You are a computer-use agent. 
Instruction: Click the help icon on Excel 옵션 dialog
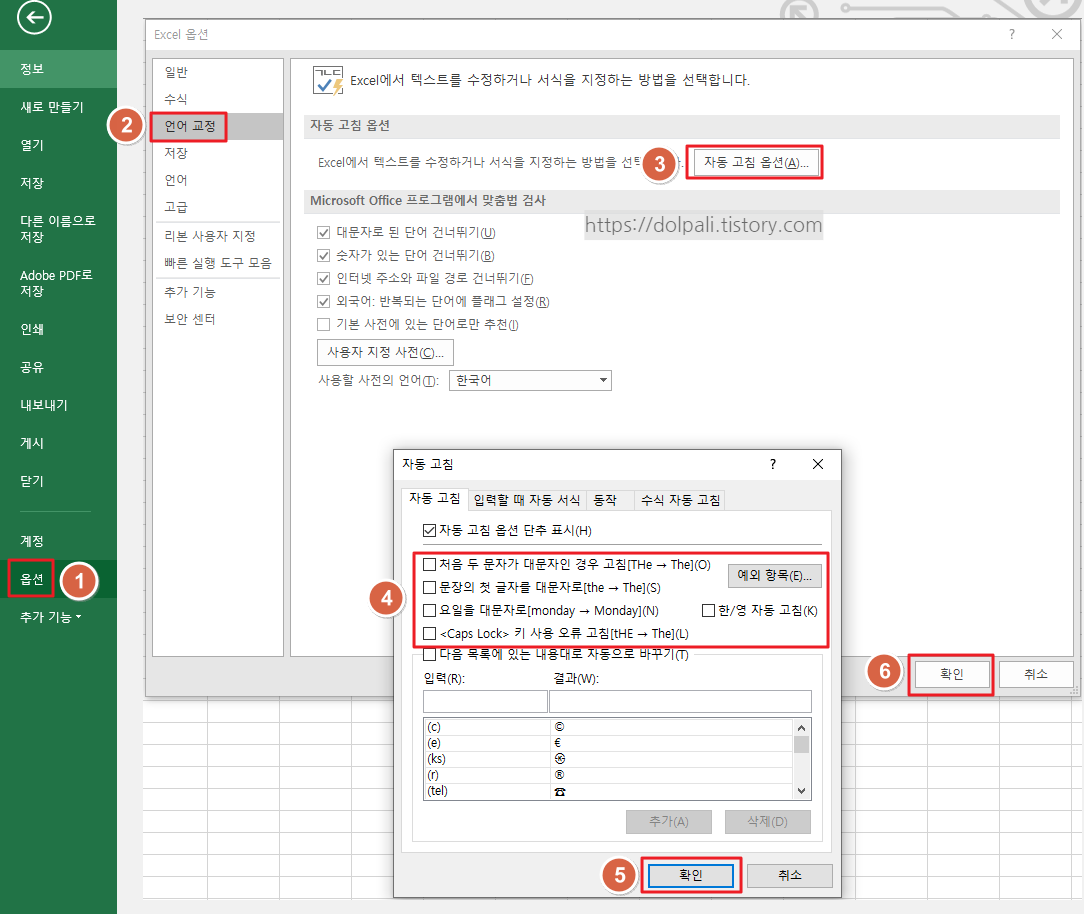pyautogui.click(x=1011, y=33)
